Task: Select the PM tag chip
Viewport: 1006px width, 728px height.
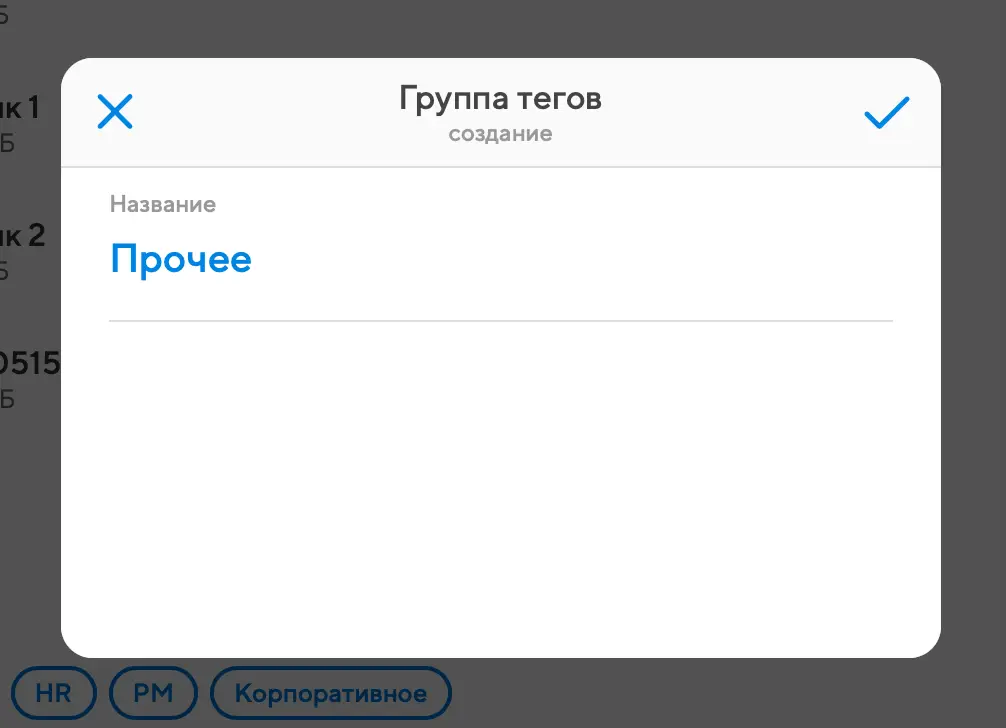Action: coord(153,693)
